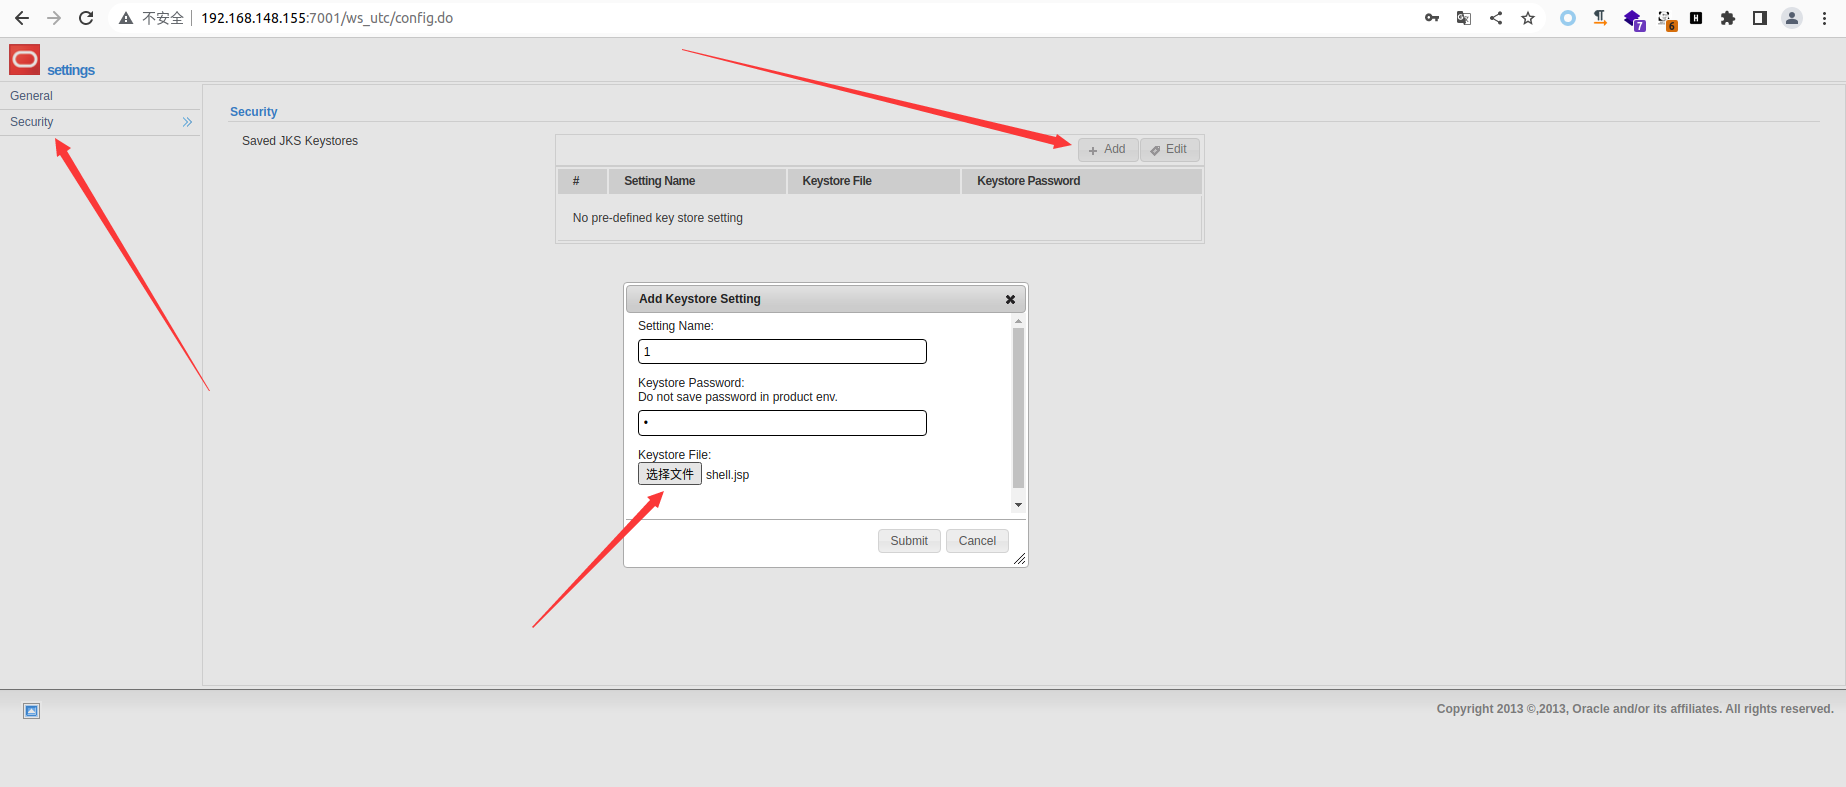Click the not-secure warning triangle icon

coord(126,18)
